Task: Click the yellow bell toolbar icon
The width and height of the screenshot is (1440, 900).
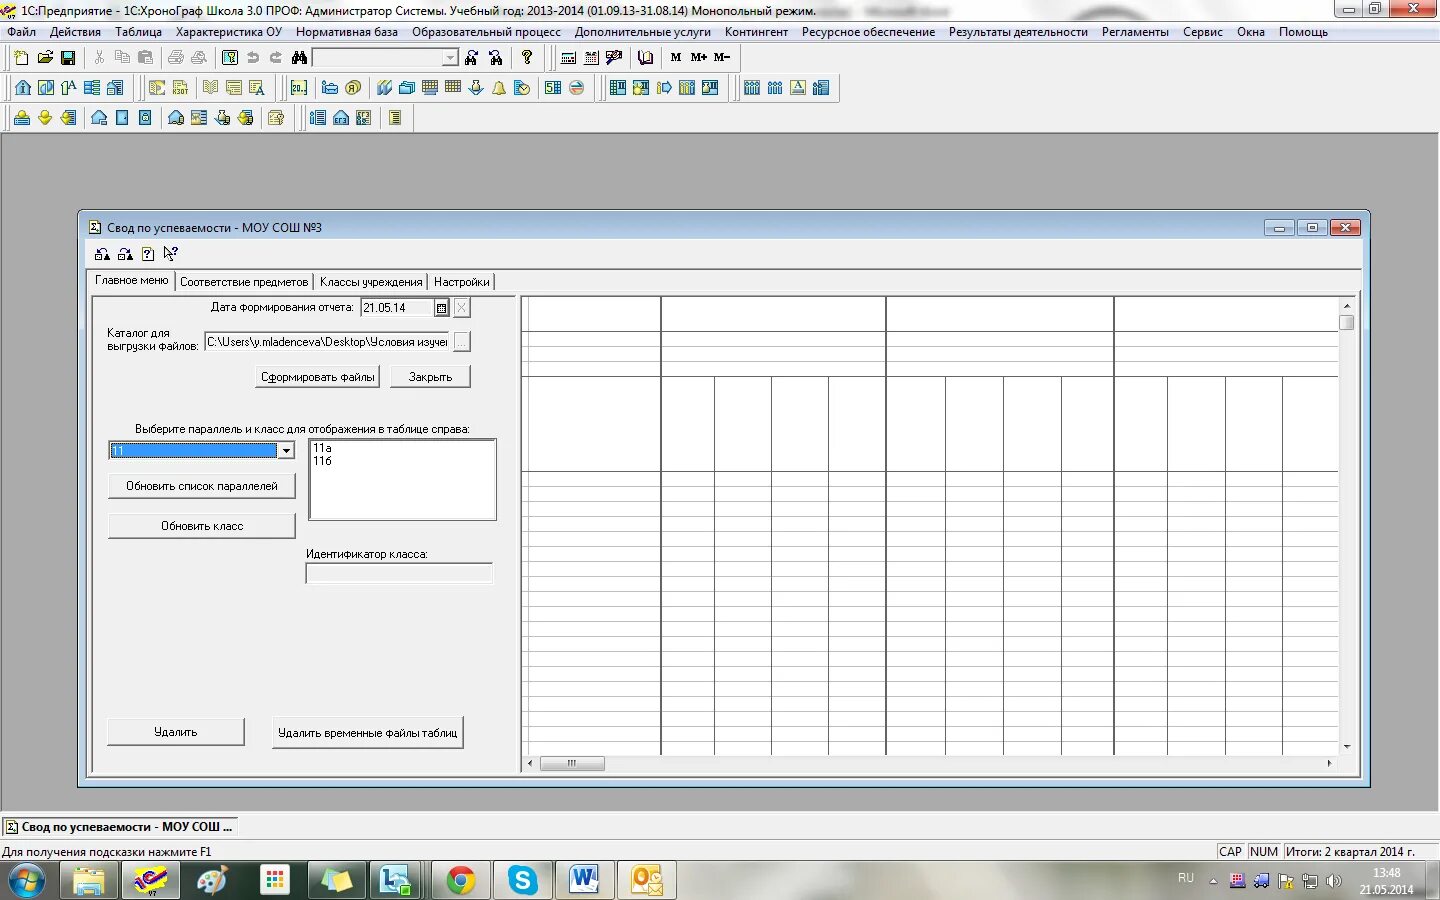Action: click(499, 88)
